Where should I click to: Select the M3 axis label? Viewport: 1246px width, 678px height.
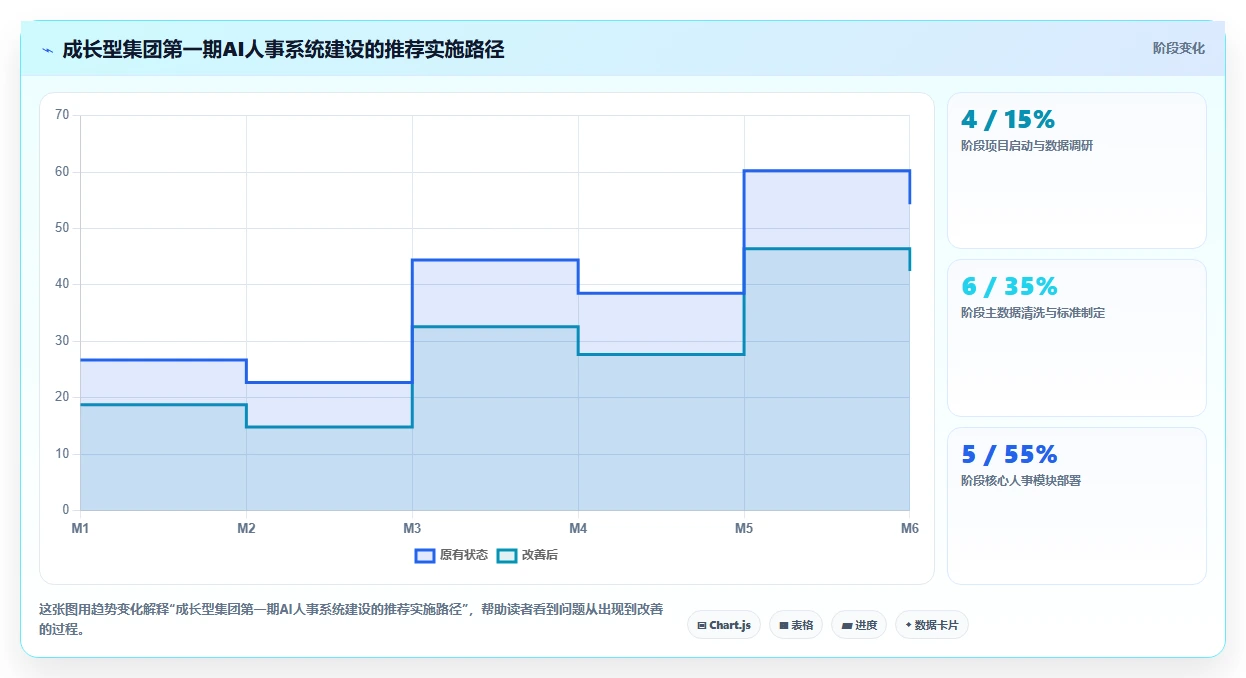coord(412,528)
